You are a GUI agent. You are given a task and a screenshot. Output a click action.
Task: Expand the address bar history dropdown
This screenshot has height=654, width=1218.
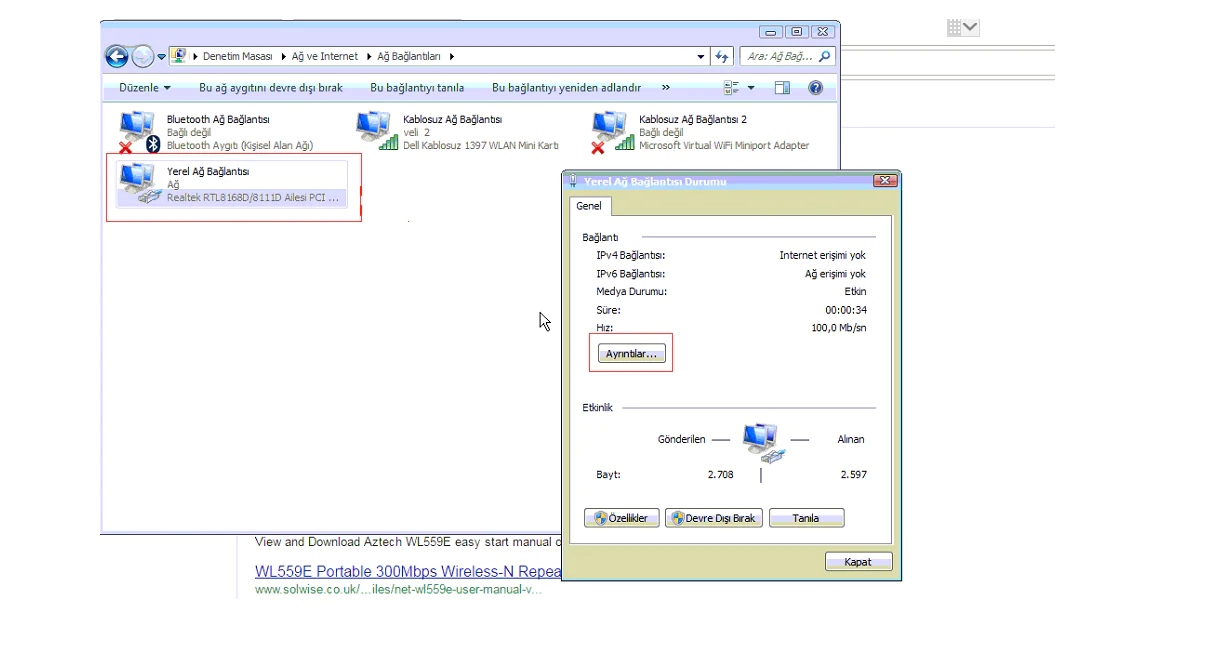click(700, 57)
